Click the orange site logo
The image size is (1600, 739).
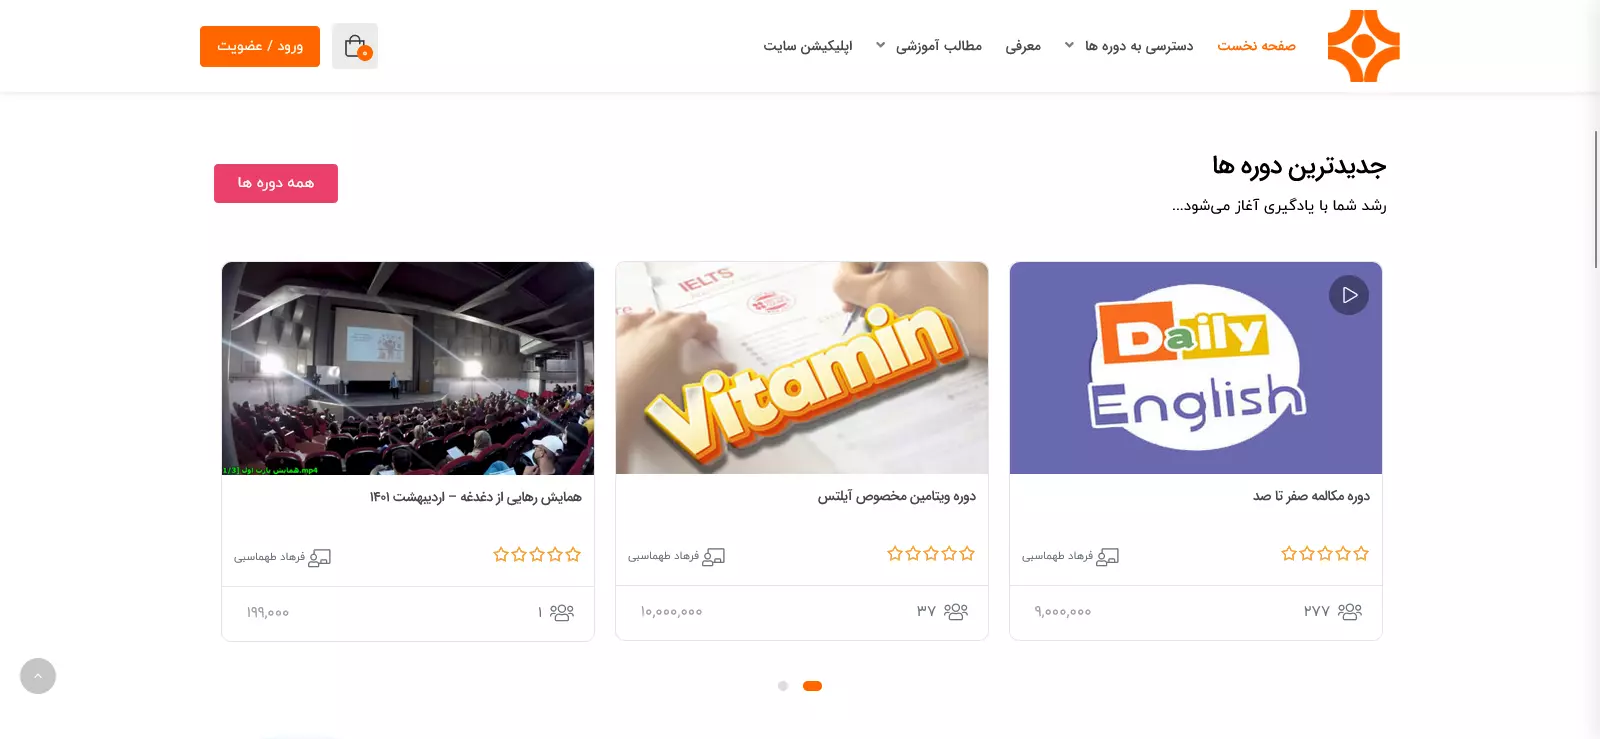point(1363,46)
